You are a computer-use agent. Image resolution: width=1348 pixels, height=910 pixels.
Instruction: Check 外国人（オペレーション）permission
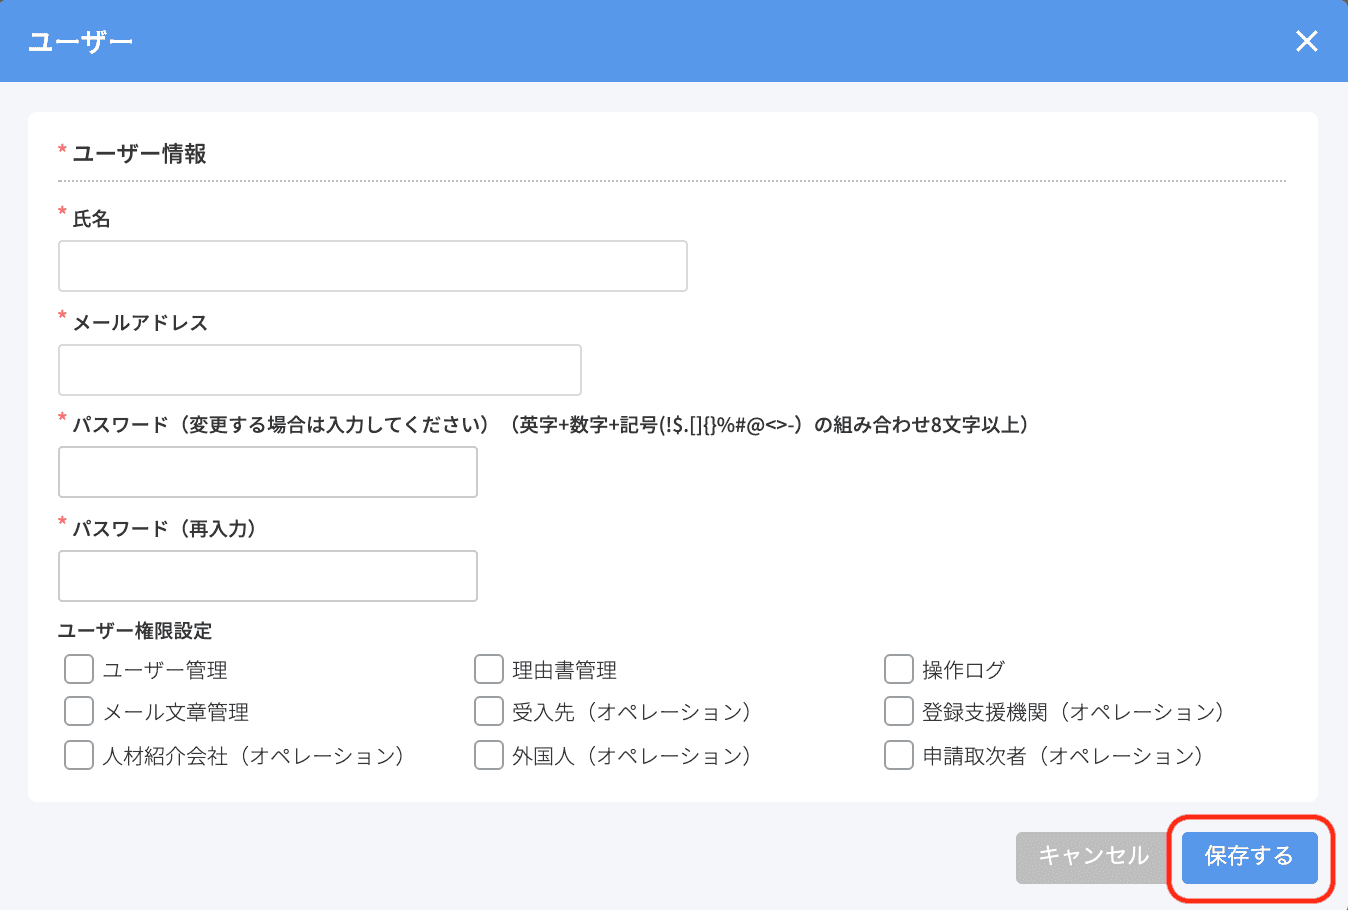point(488,755)
